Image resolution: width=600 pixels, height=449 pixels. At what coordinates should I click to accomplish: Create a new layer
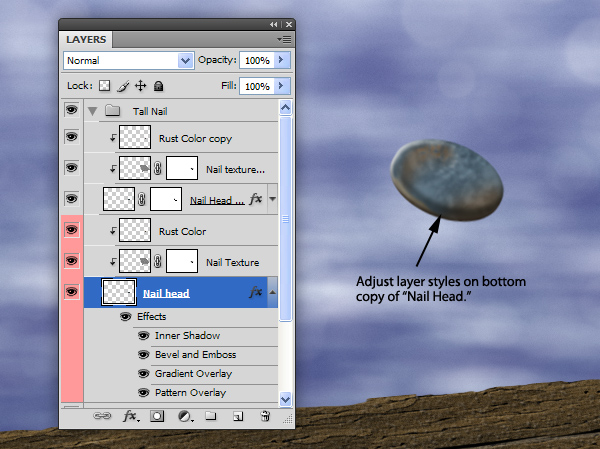[x=238, y=416]
